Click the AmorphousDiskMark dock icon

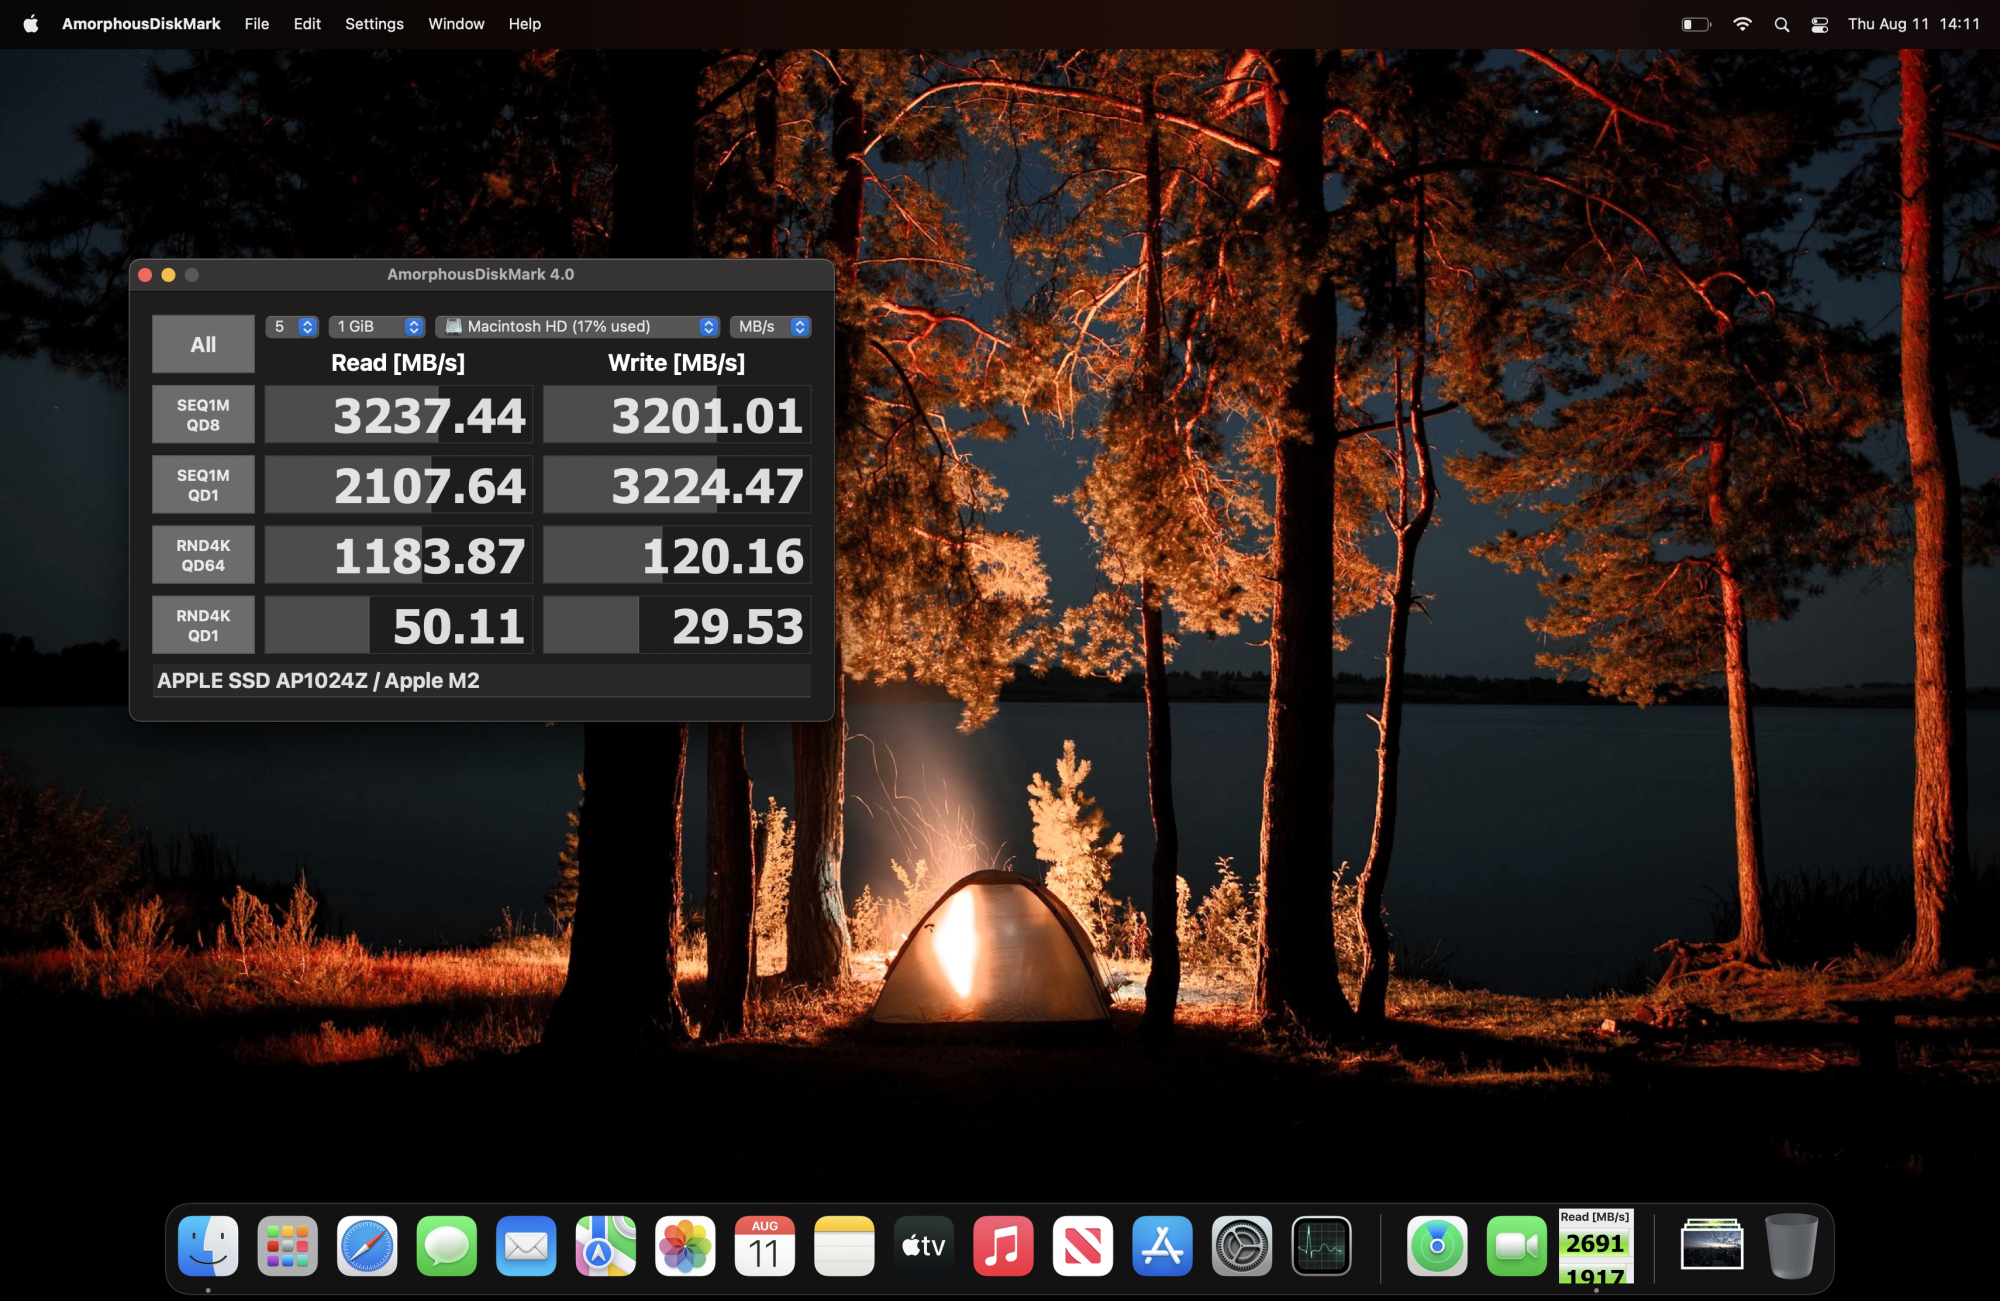click(1595, 1246)
